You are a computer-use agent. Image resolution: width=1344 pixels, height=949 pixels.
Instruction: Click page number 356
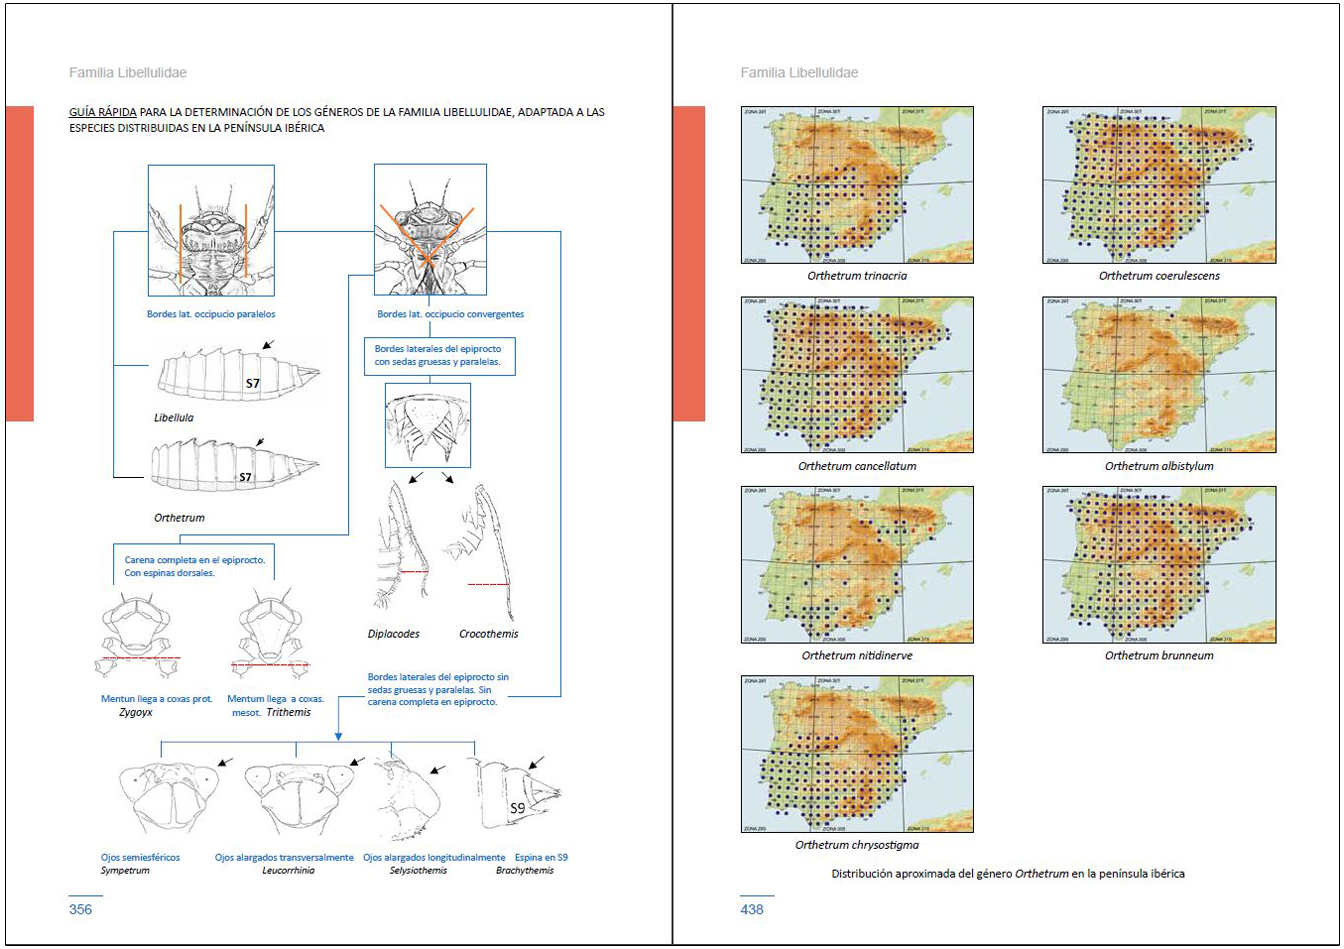coord(80,910)
